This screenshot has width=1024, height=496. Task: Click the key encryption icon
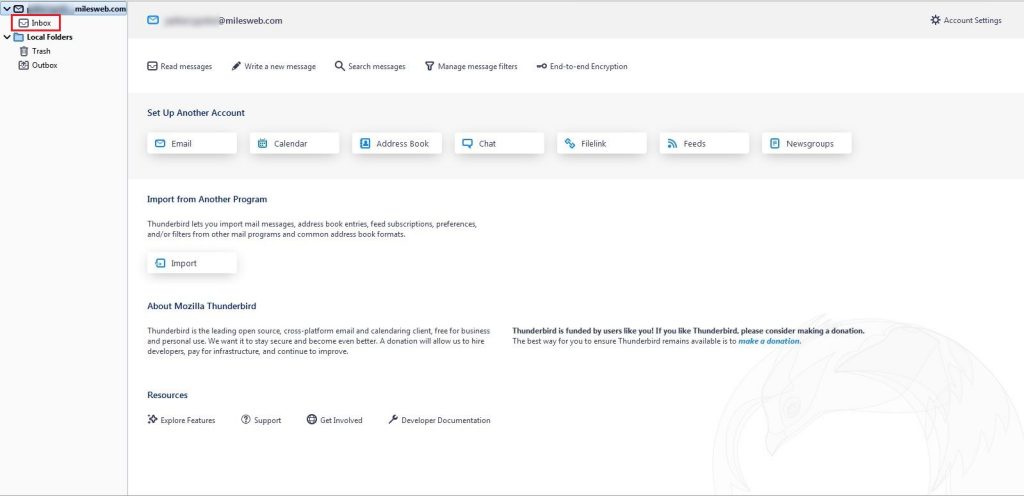(x=541, y=66)
